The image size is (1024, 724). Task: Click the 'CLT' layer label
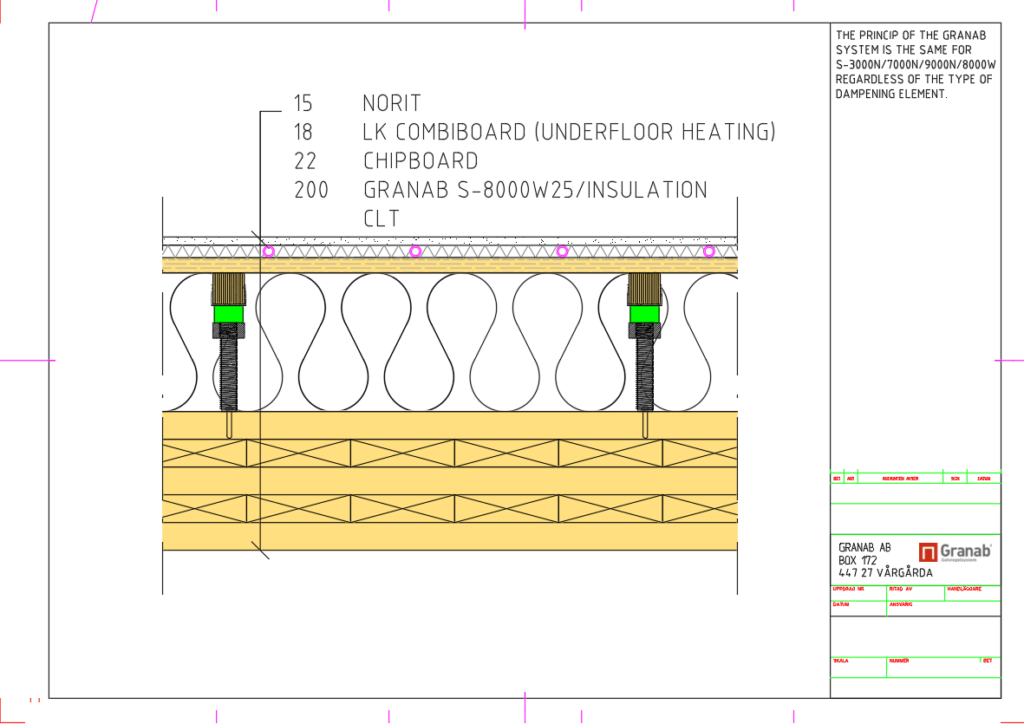click(x=381, y=219)
